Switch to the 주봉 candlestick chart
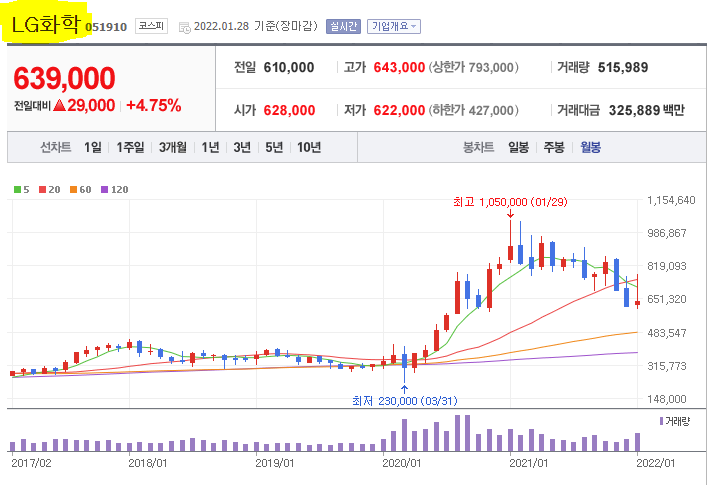This screenshot has width=707, height=485. (554, 147)
